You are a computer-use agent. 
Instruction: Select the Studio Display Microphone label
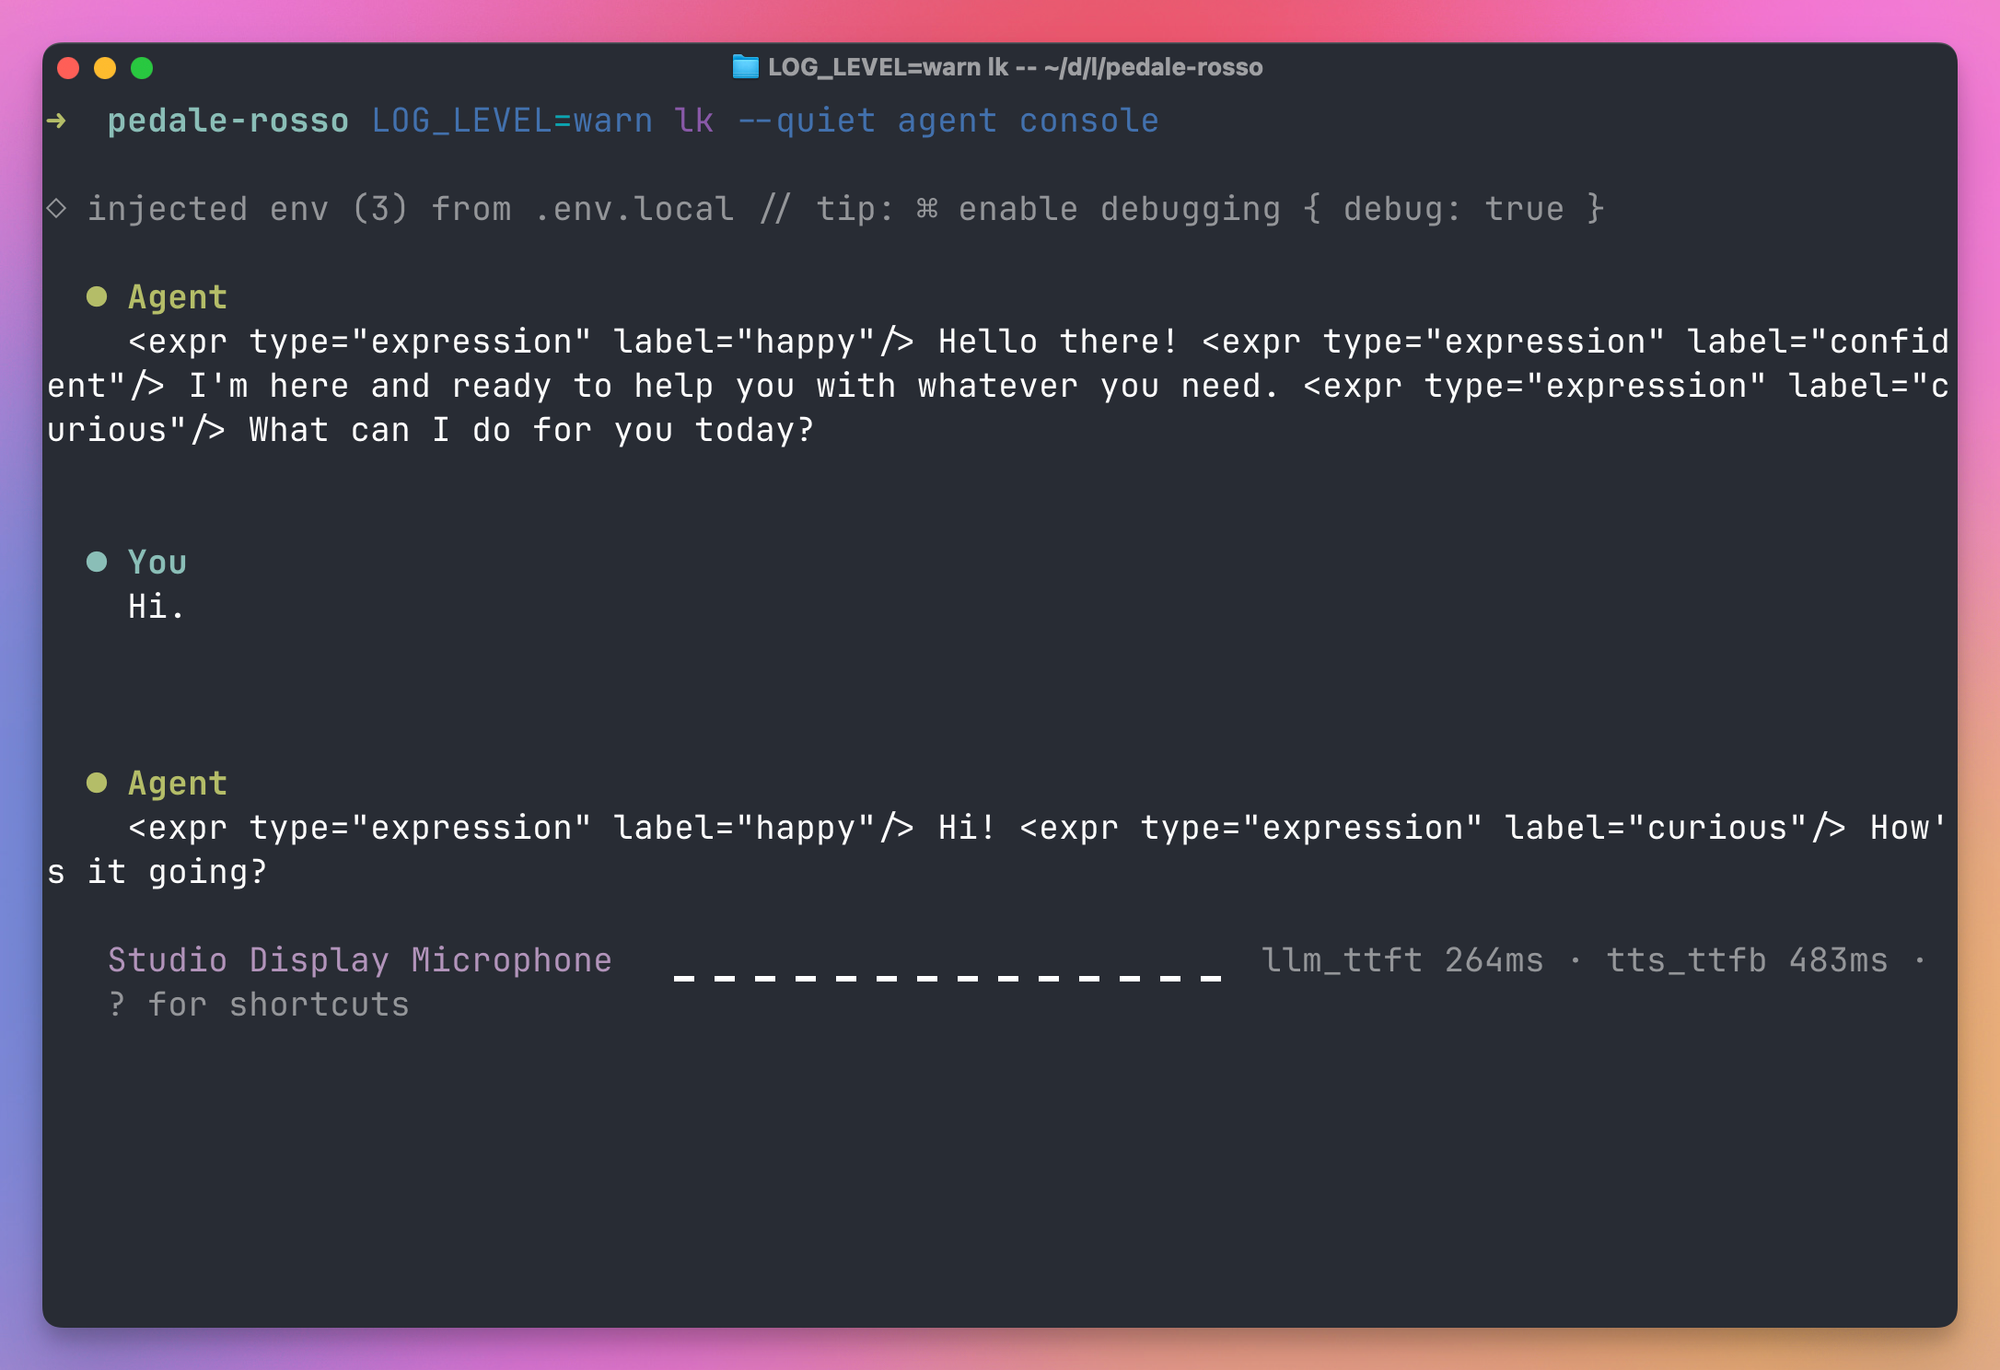tap(360, 960)
